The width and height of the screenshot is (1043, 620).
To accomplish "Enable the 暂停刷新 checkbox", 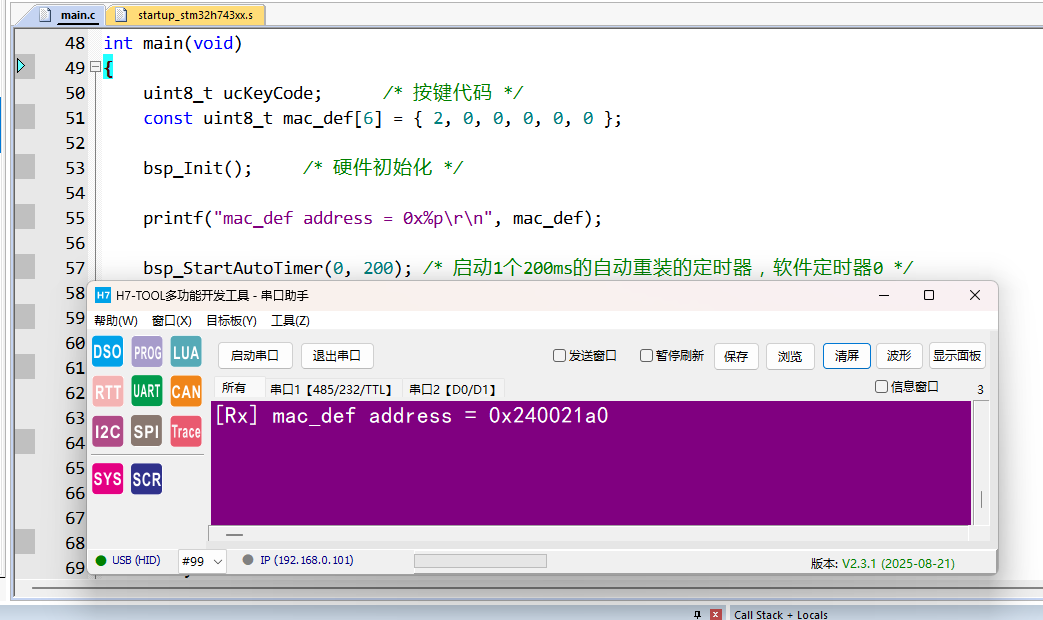I will click(647, 356).
